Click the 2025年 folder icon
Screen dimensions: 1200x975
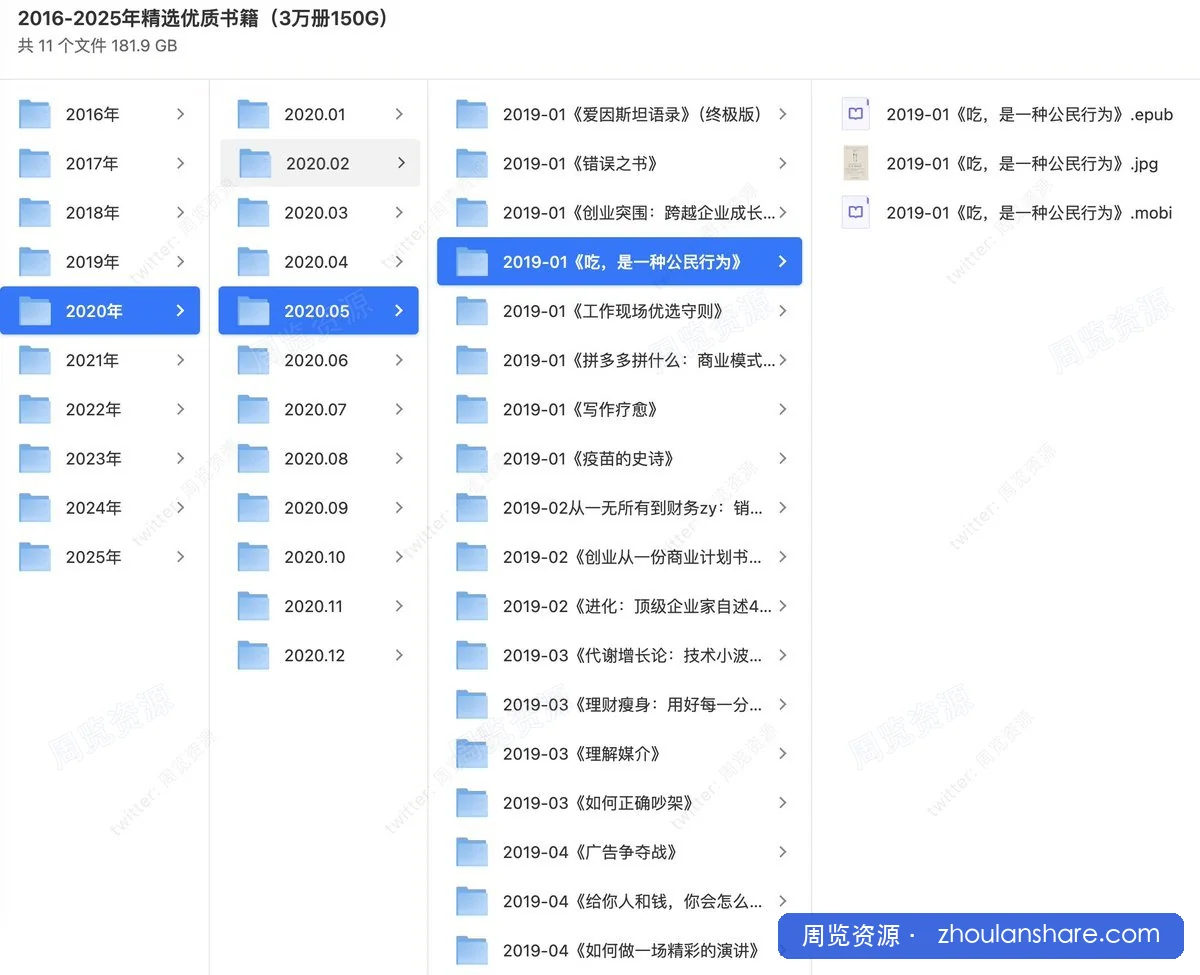(x=35, y=557)
